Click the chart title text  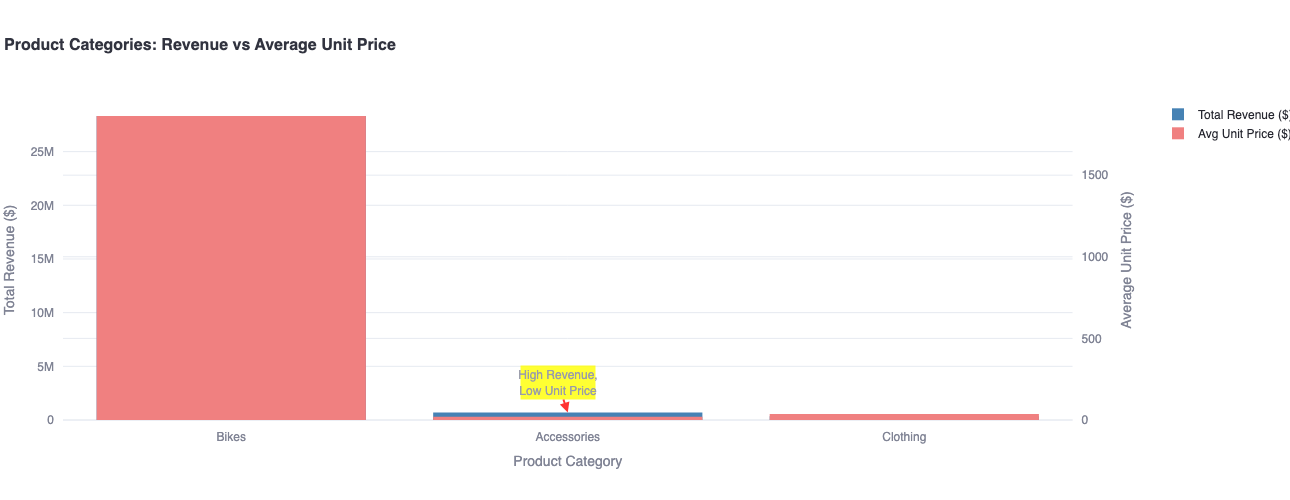pos(200,44)
